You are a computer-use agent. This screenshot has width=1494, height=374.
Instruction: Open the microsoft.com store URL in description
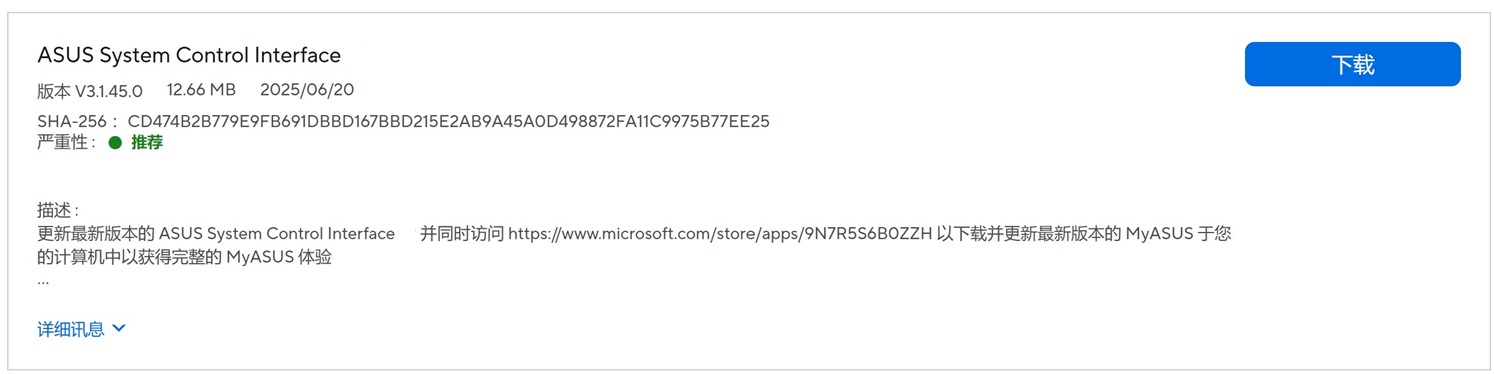(x=720, y=234)
